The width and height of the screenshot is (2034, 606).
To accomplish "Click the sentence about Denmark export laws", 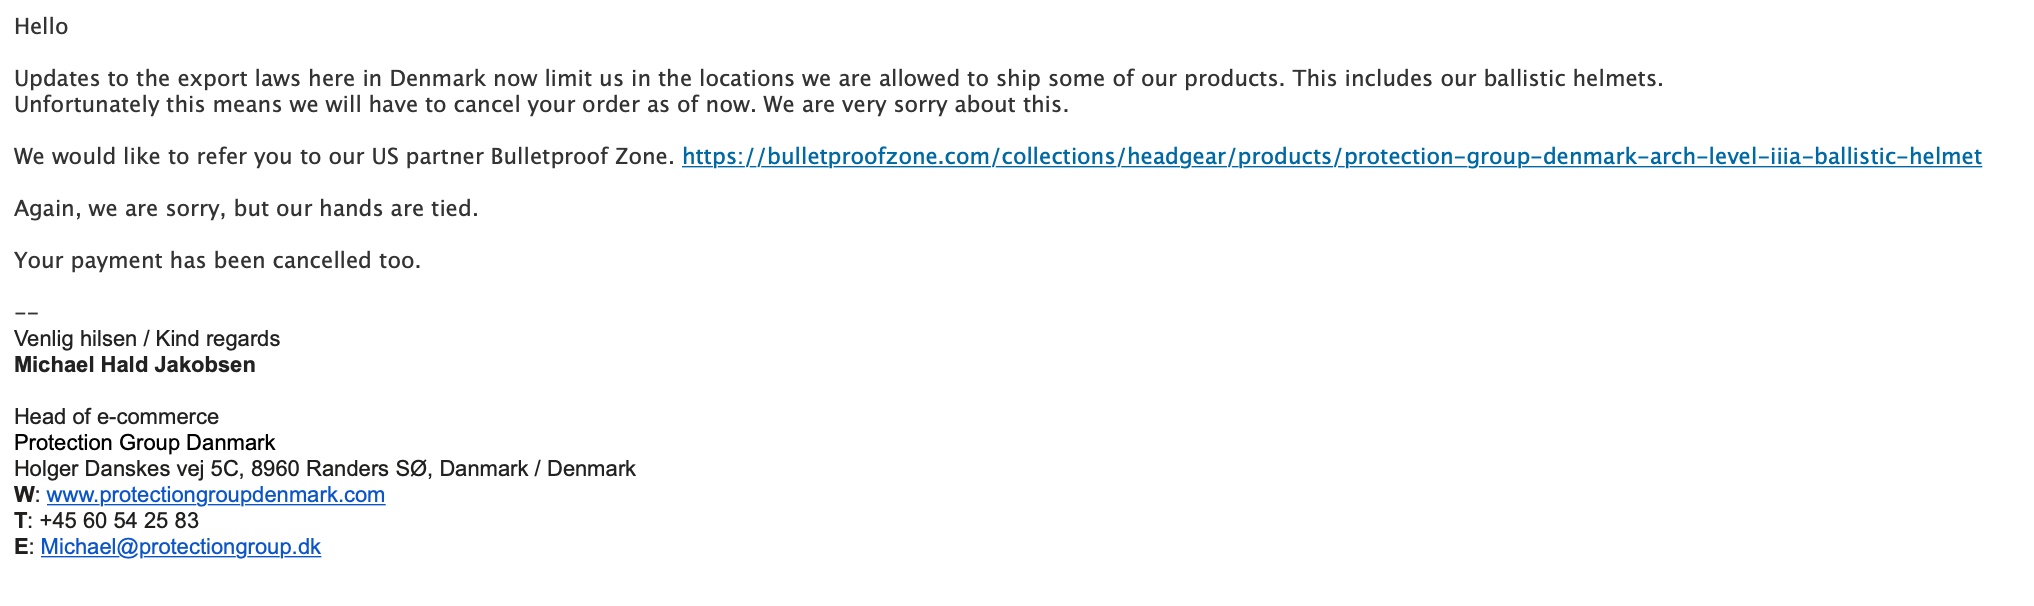I will click(x=838, y=79).
